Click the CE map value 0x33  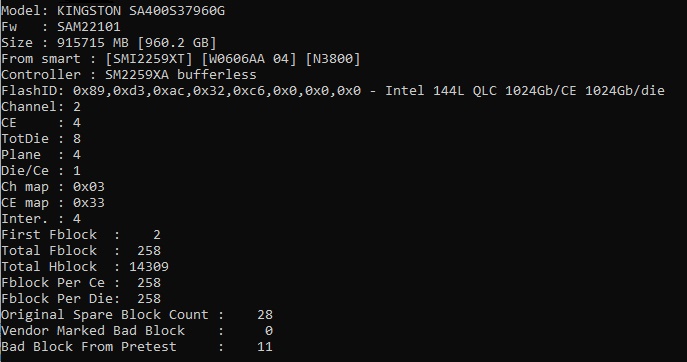(x=89, y=202)
